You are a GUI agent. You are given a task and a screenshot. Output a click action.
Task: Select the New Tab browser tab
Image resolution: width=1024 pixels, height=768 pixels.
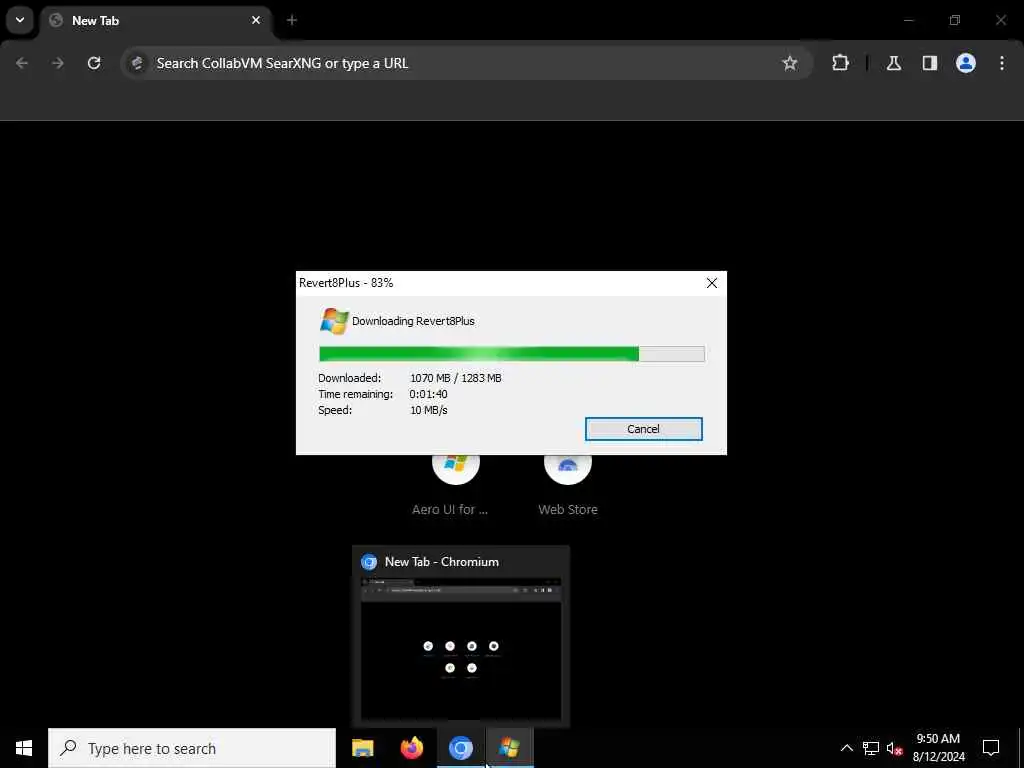click(x=156, y=21)
